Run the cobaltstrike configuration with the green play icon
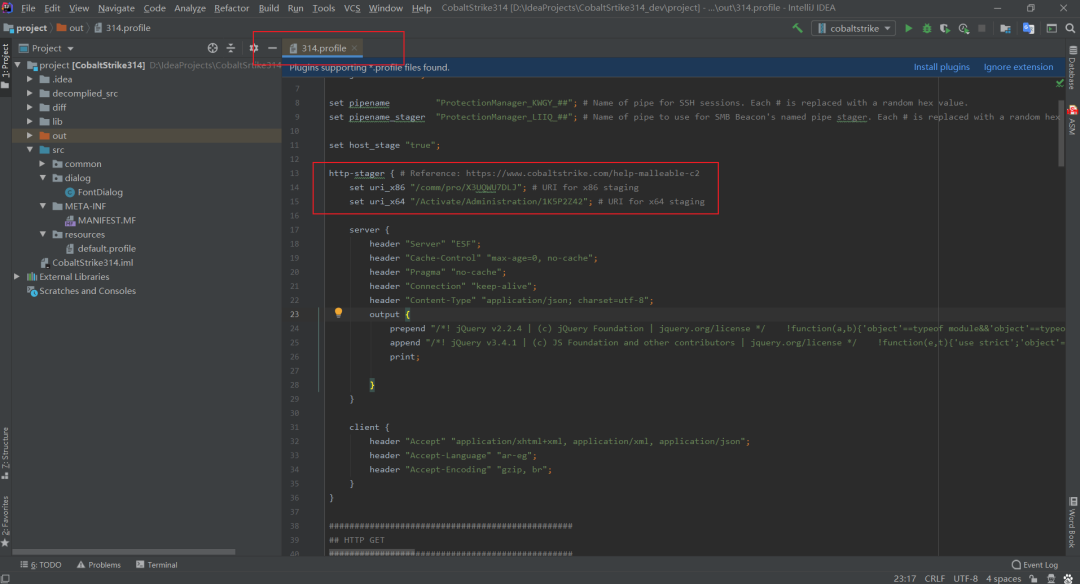The width and height of the screenshot is (1080, 584). point(908,28)
